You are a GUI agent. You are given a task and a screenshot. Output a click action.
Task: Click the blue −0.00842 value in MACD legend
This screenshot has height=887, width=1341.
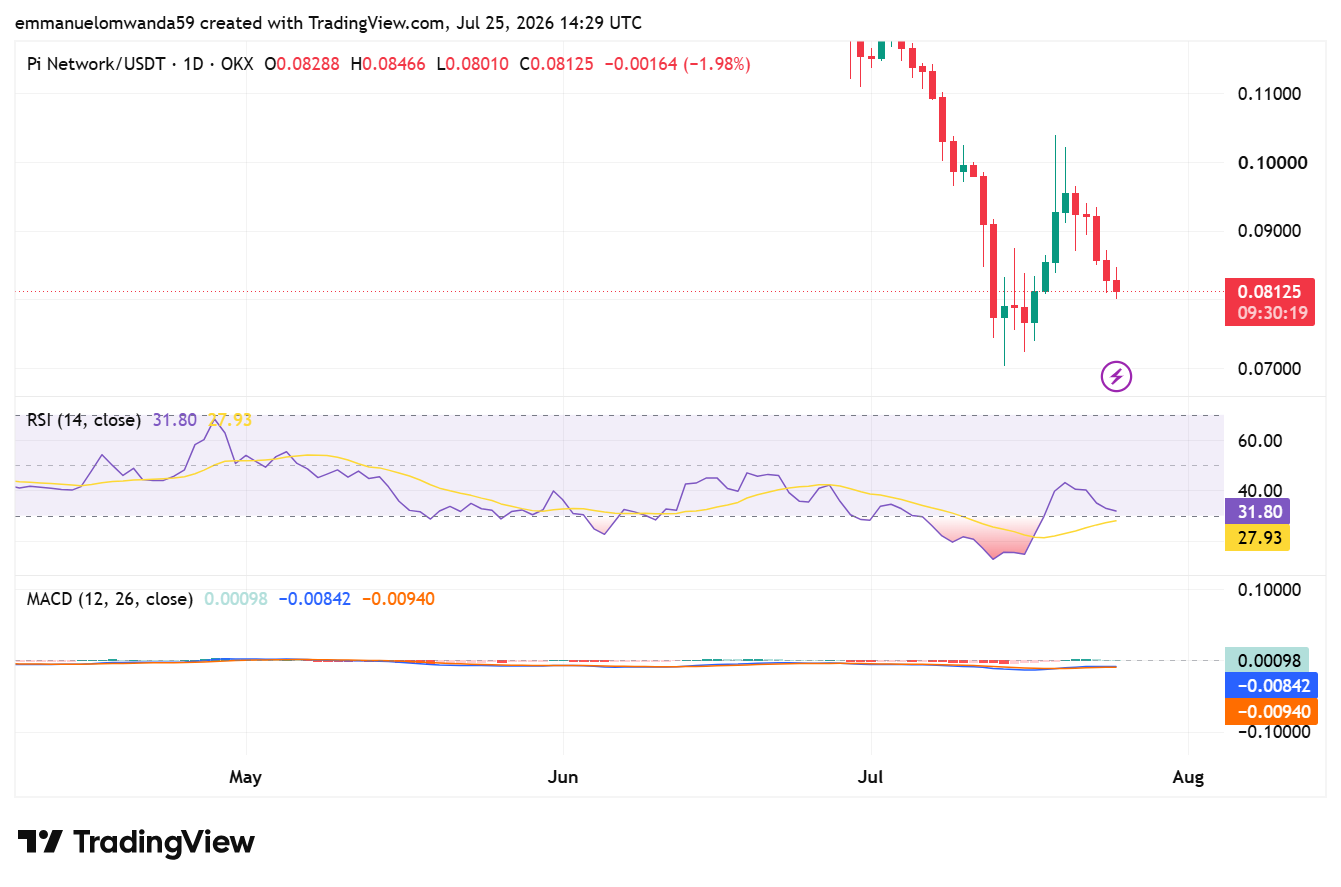(314, 599)
